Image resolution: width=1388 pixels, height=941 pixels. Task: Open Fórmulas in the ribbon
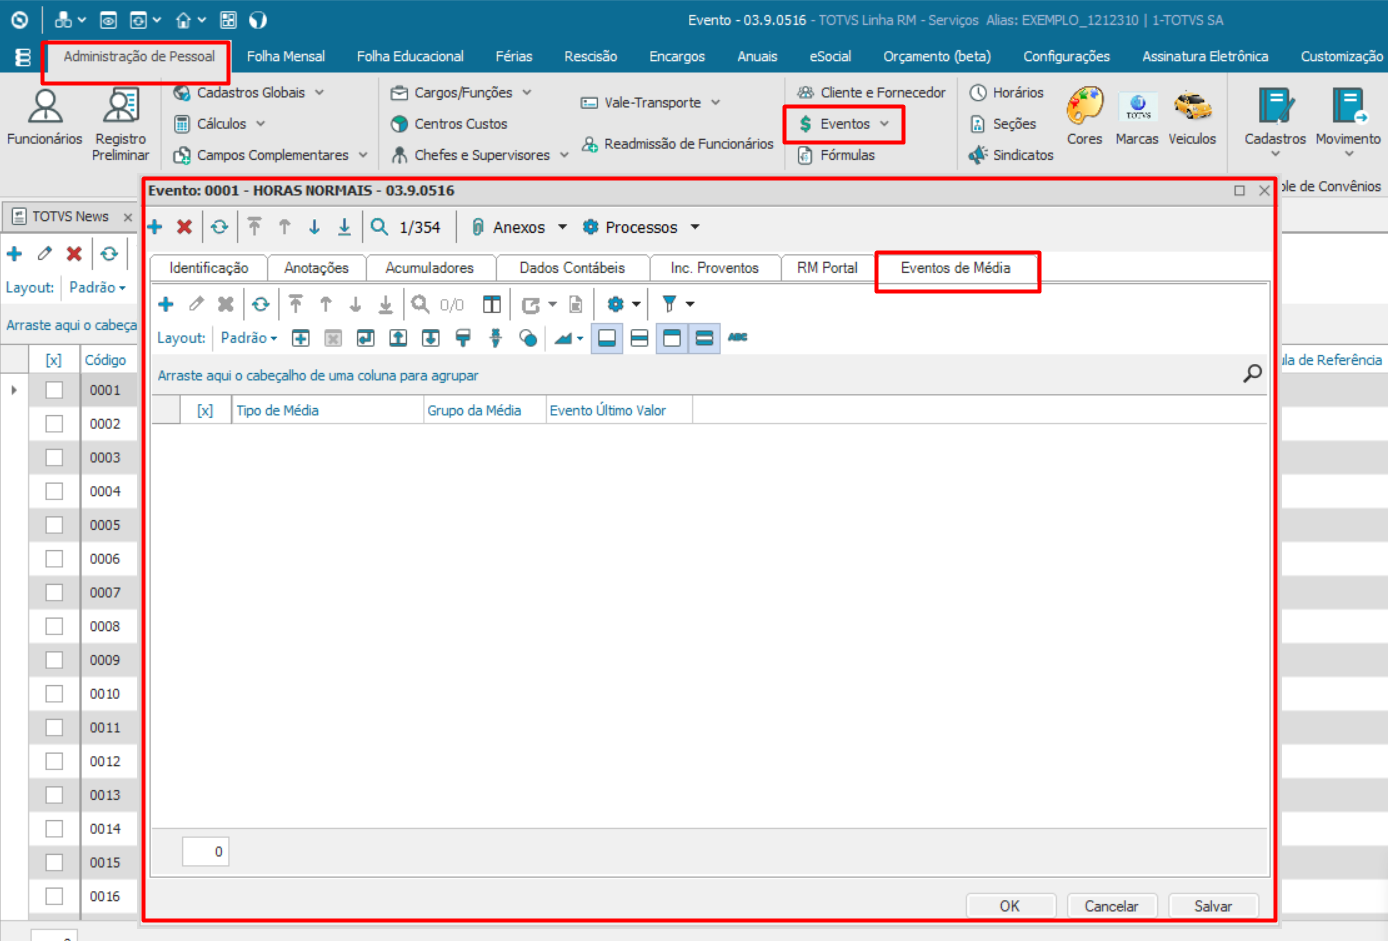pos(836,155)
